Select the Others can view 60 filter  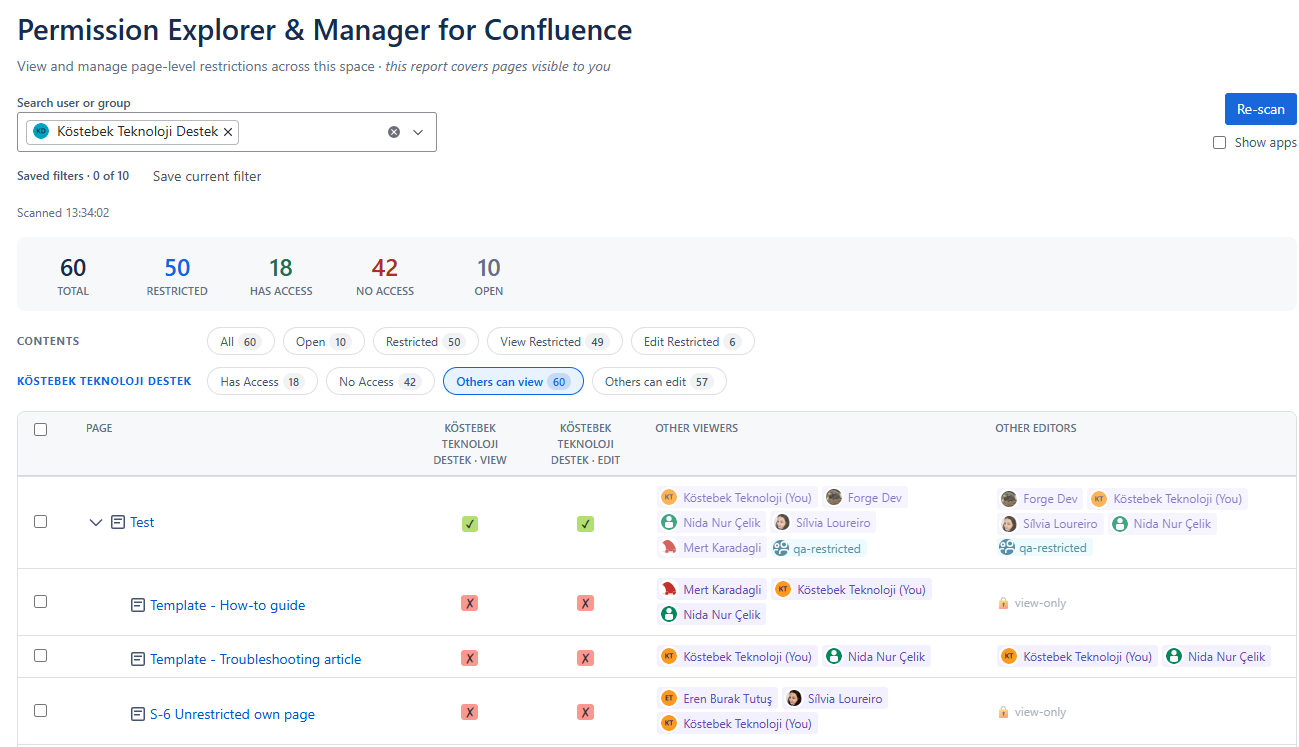(x=513, y=382)
